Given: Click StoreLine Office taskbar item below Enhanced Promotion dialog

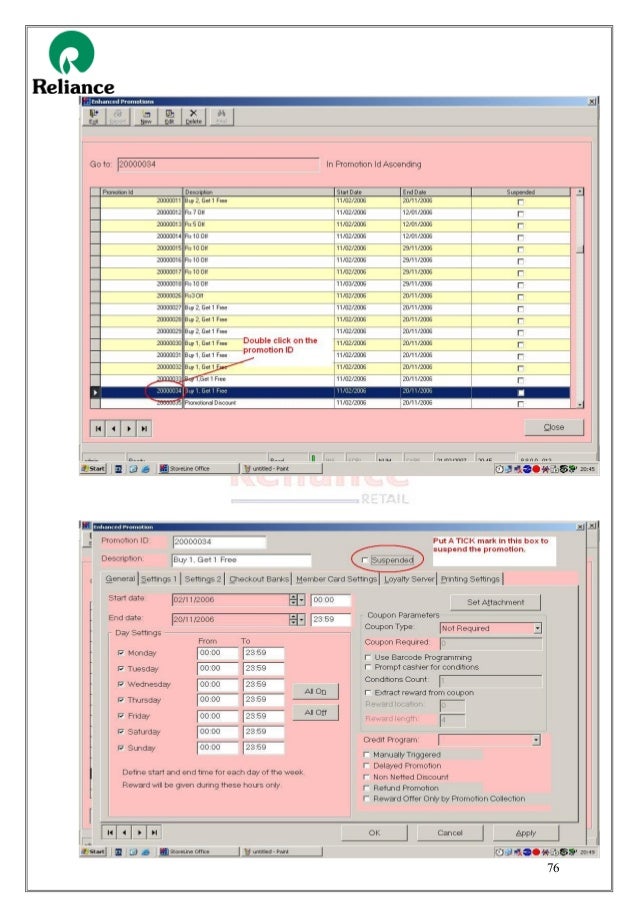Looking at the screenshot, I should click(198, 851).
